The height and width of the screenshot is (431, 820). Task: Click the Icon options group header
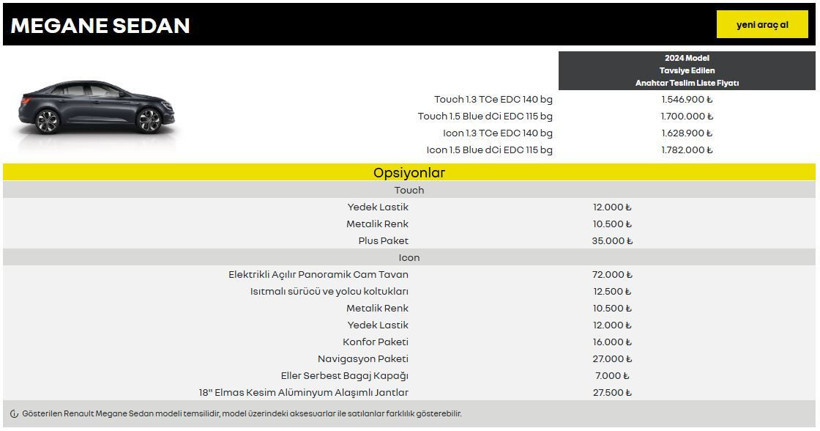409,258
